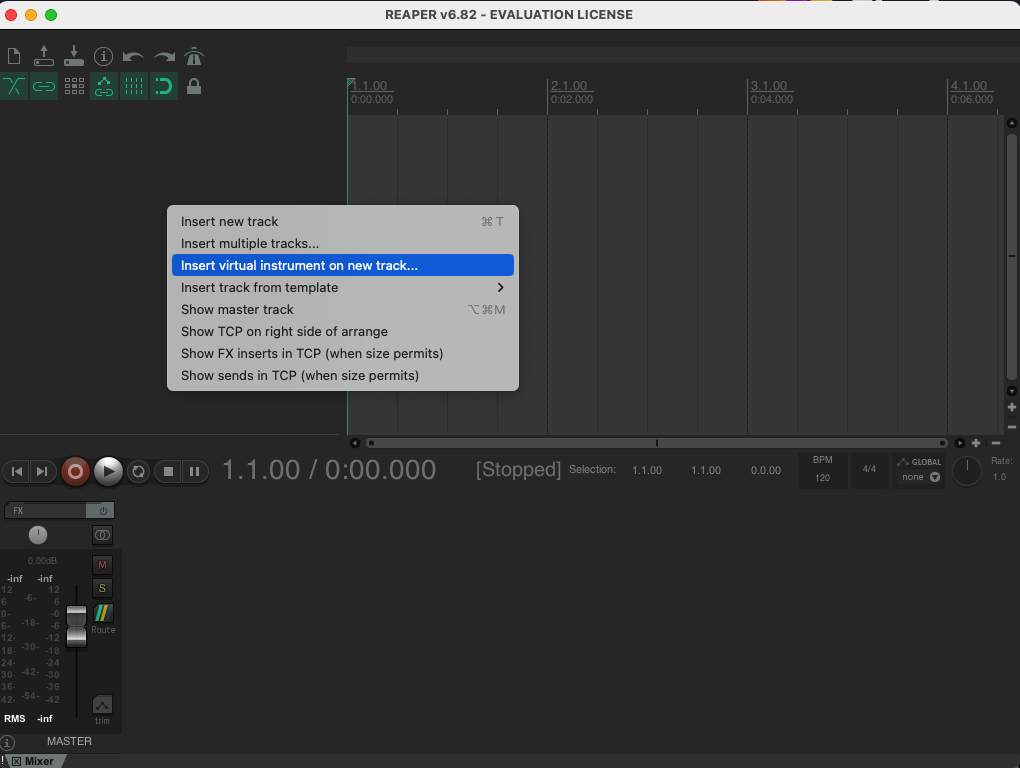Zoom out vertically with minus icon

coord(1012,427)
